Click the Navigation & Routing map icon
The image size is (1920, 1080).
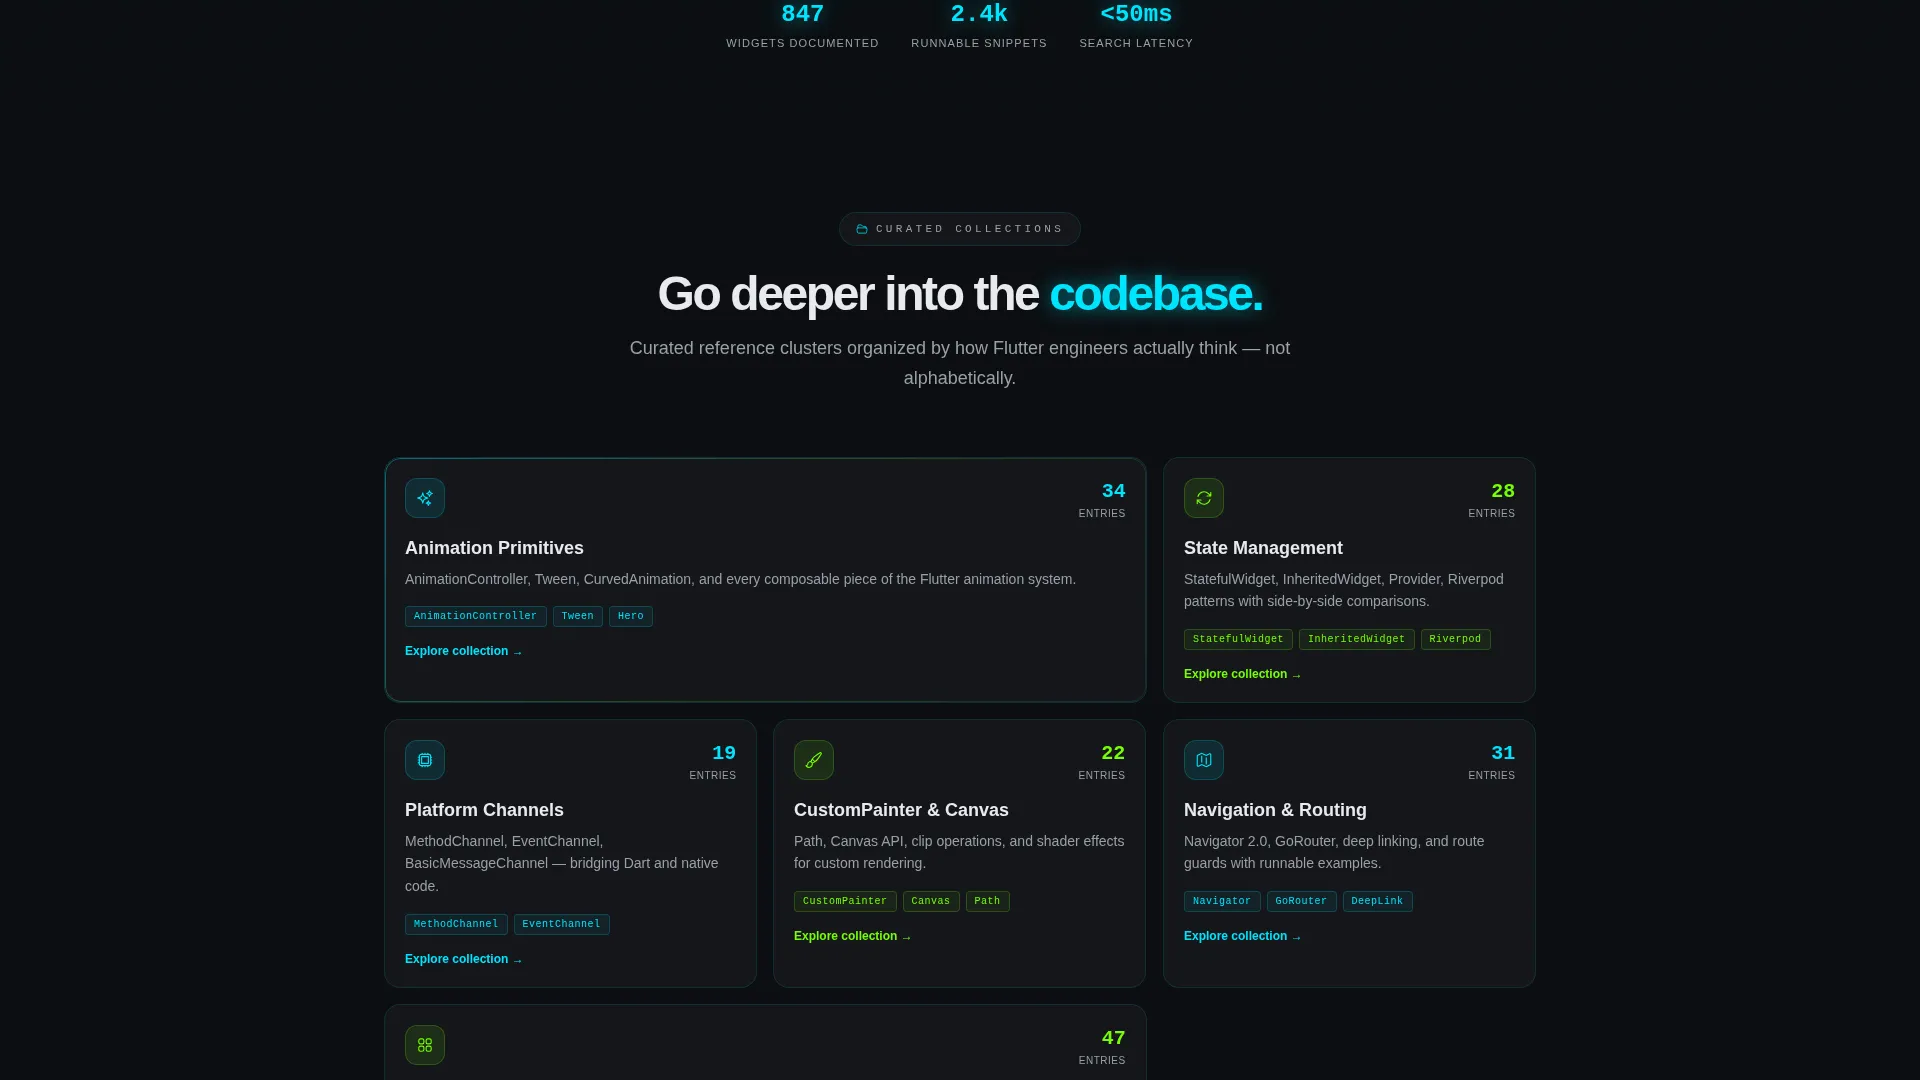[x=1204, y=760]
